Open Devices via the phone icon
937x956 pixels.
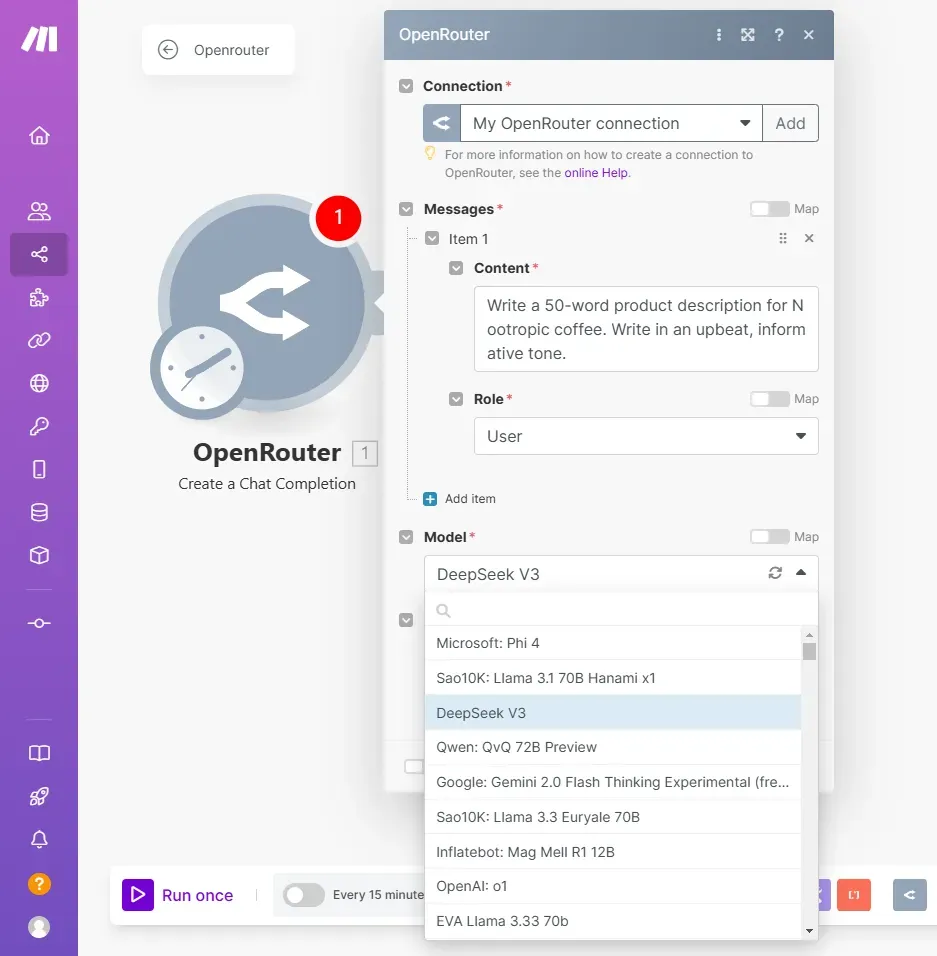[x=39, y=469]
